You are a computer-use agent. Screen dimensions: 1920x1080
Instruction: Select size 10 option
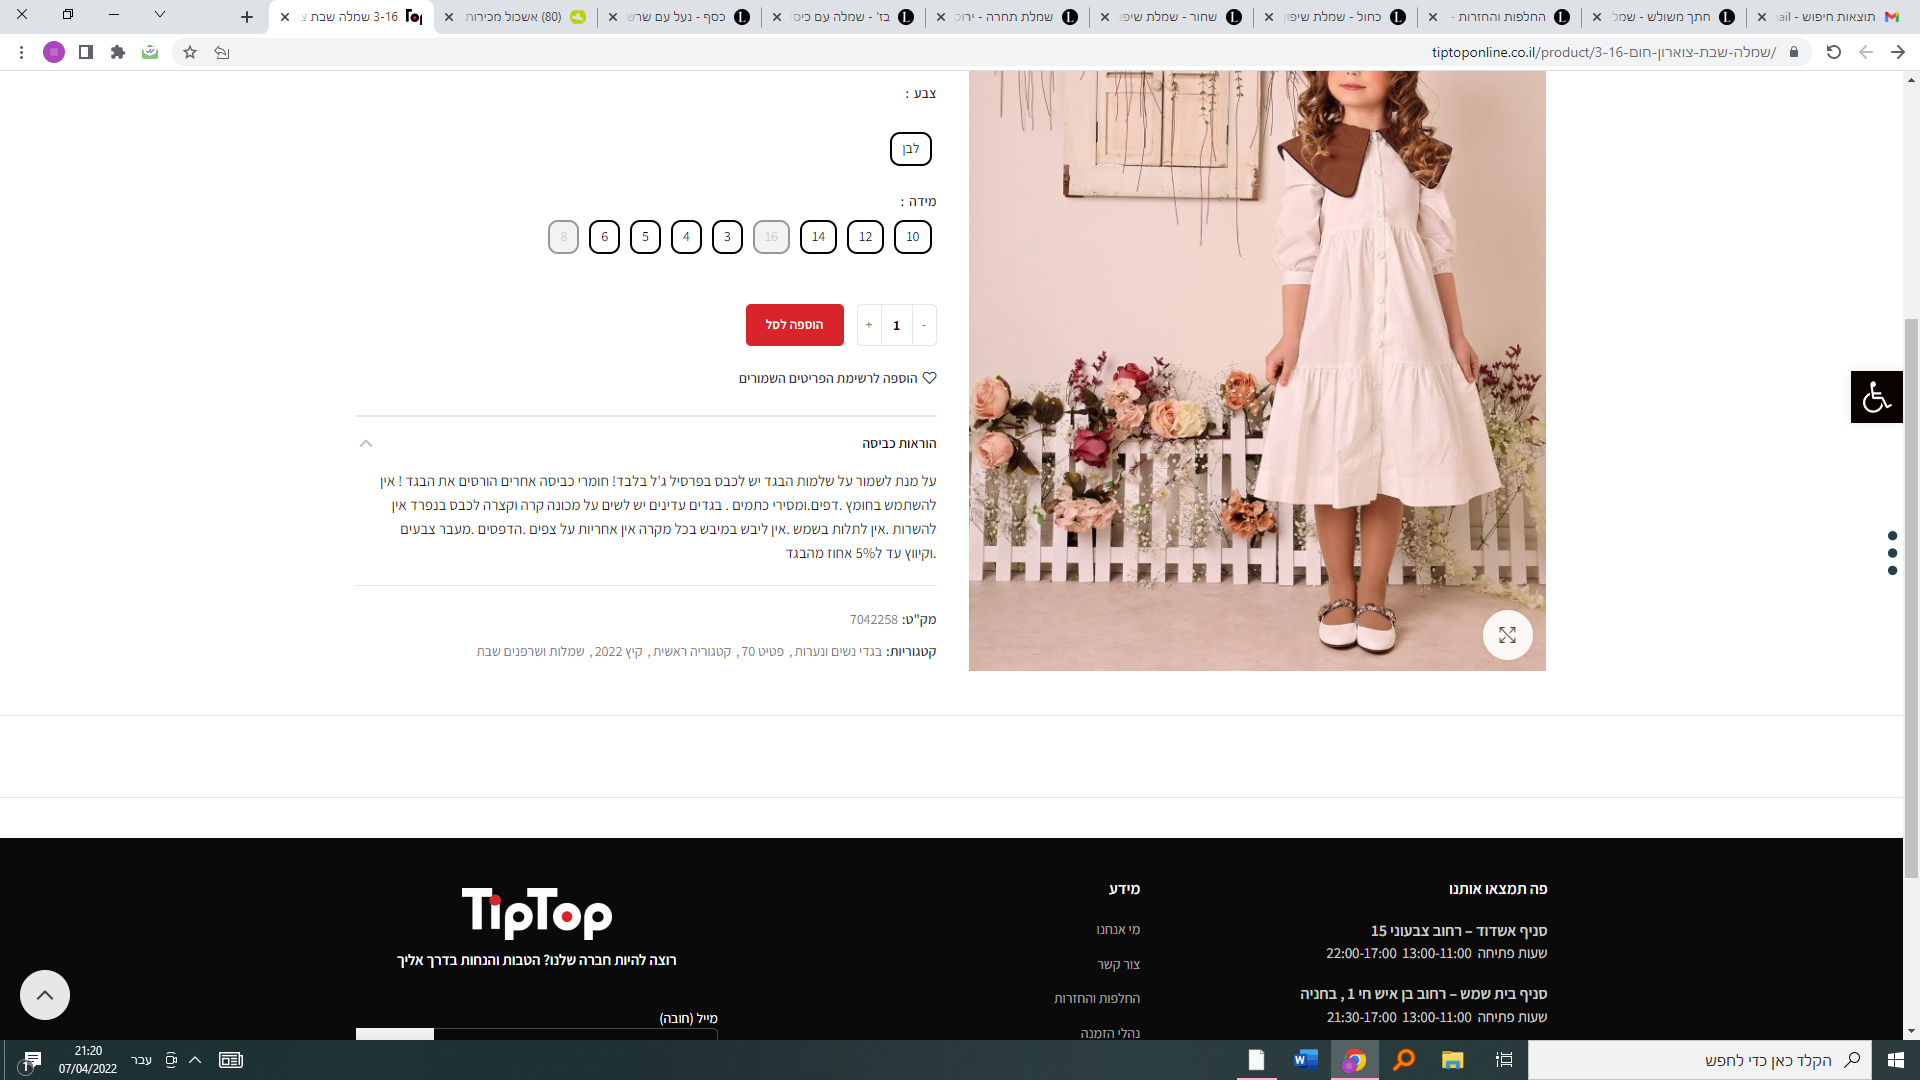912,237
